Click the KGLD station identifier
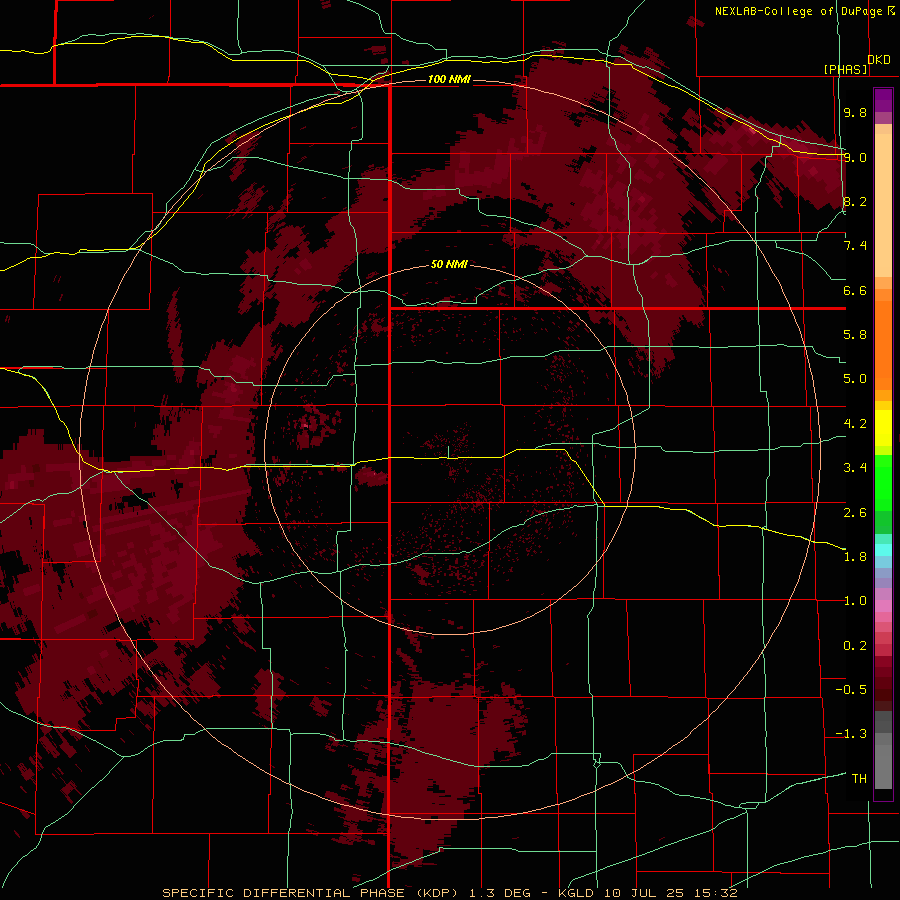This screenshot has width=900, height=900. tap(576, 893)
